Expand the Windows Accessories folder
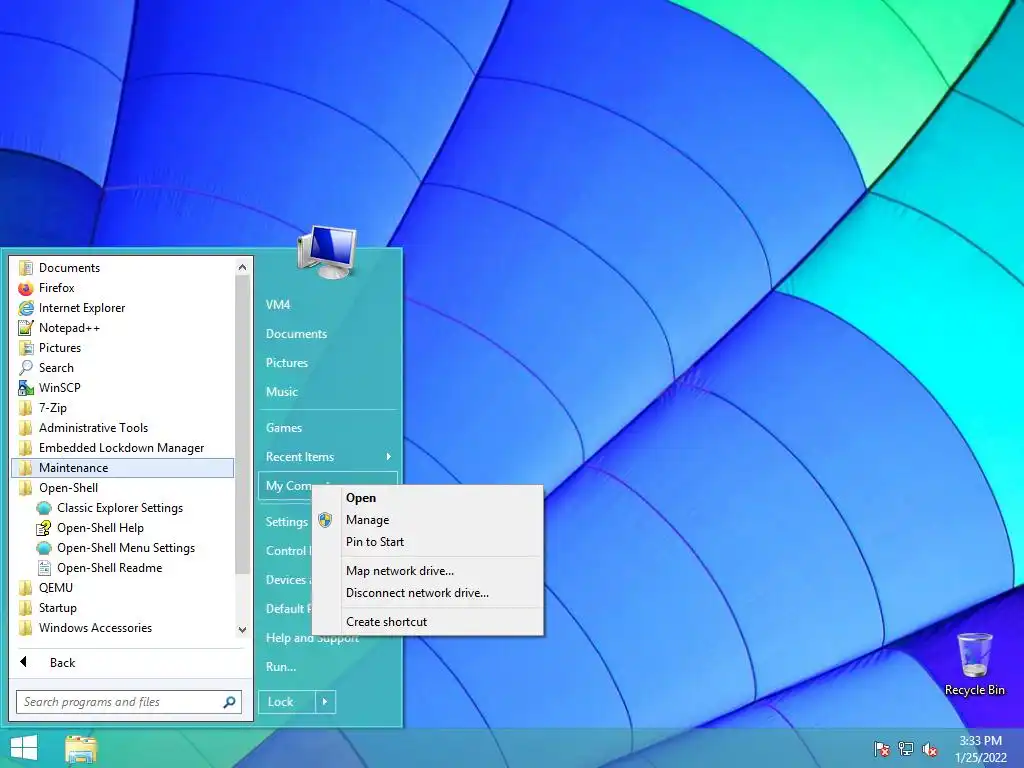The width and height of the screenshot is (1024, 768). click(122, 628)
